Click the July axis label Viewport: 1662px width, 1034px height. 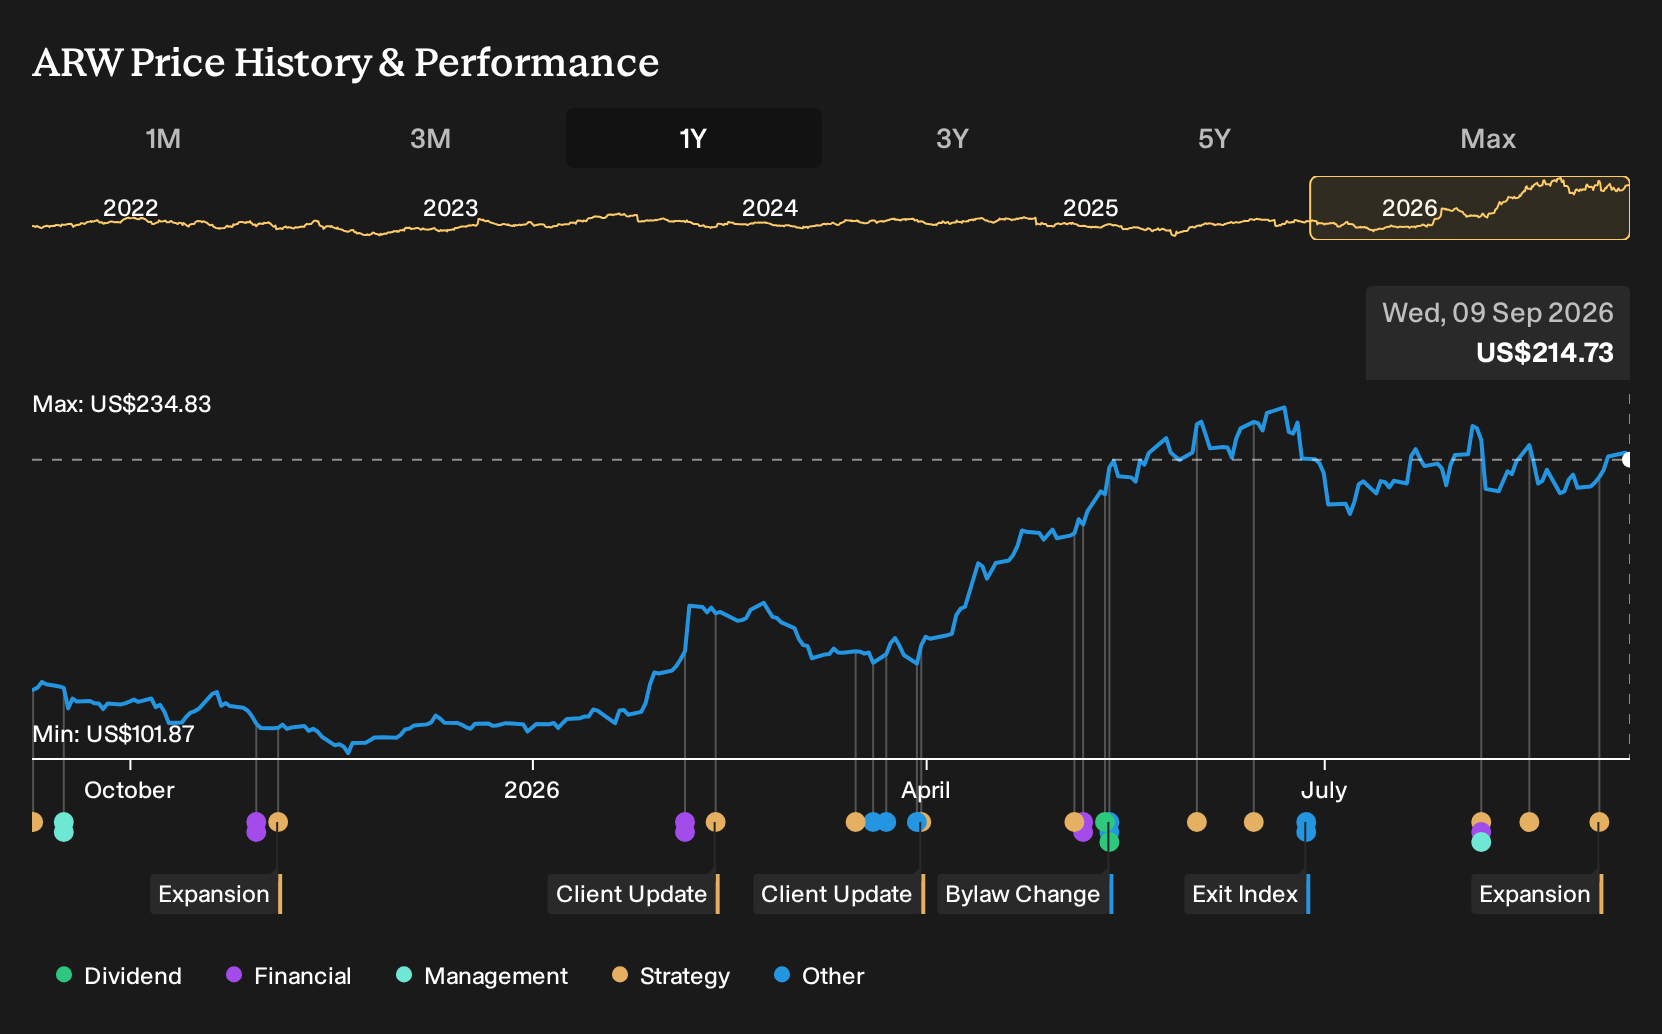[x=1324, y=790]
